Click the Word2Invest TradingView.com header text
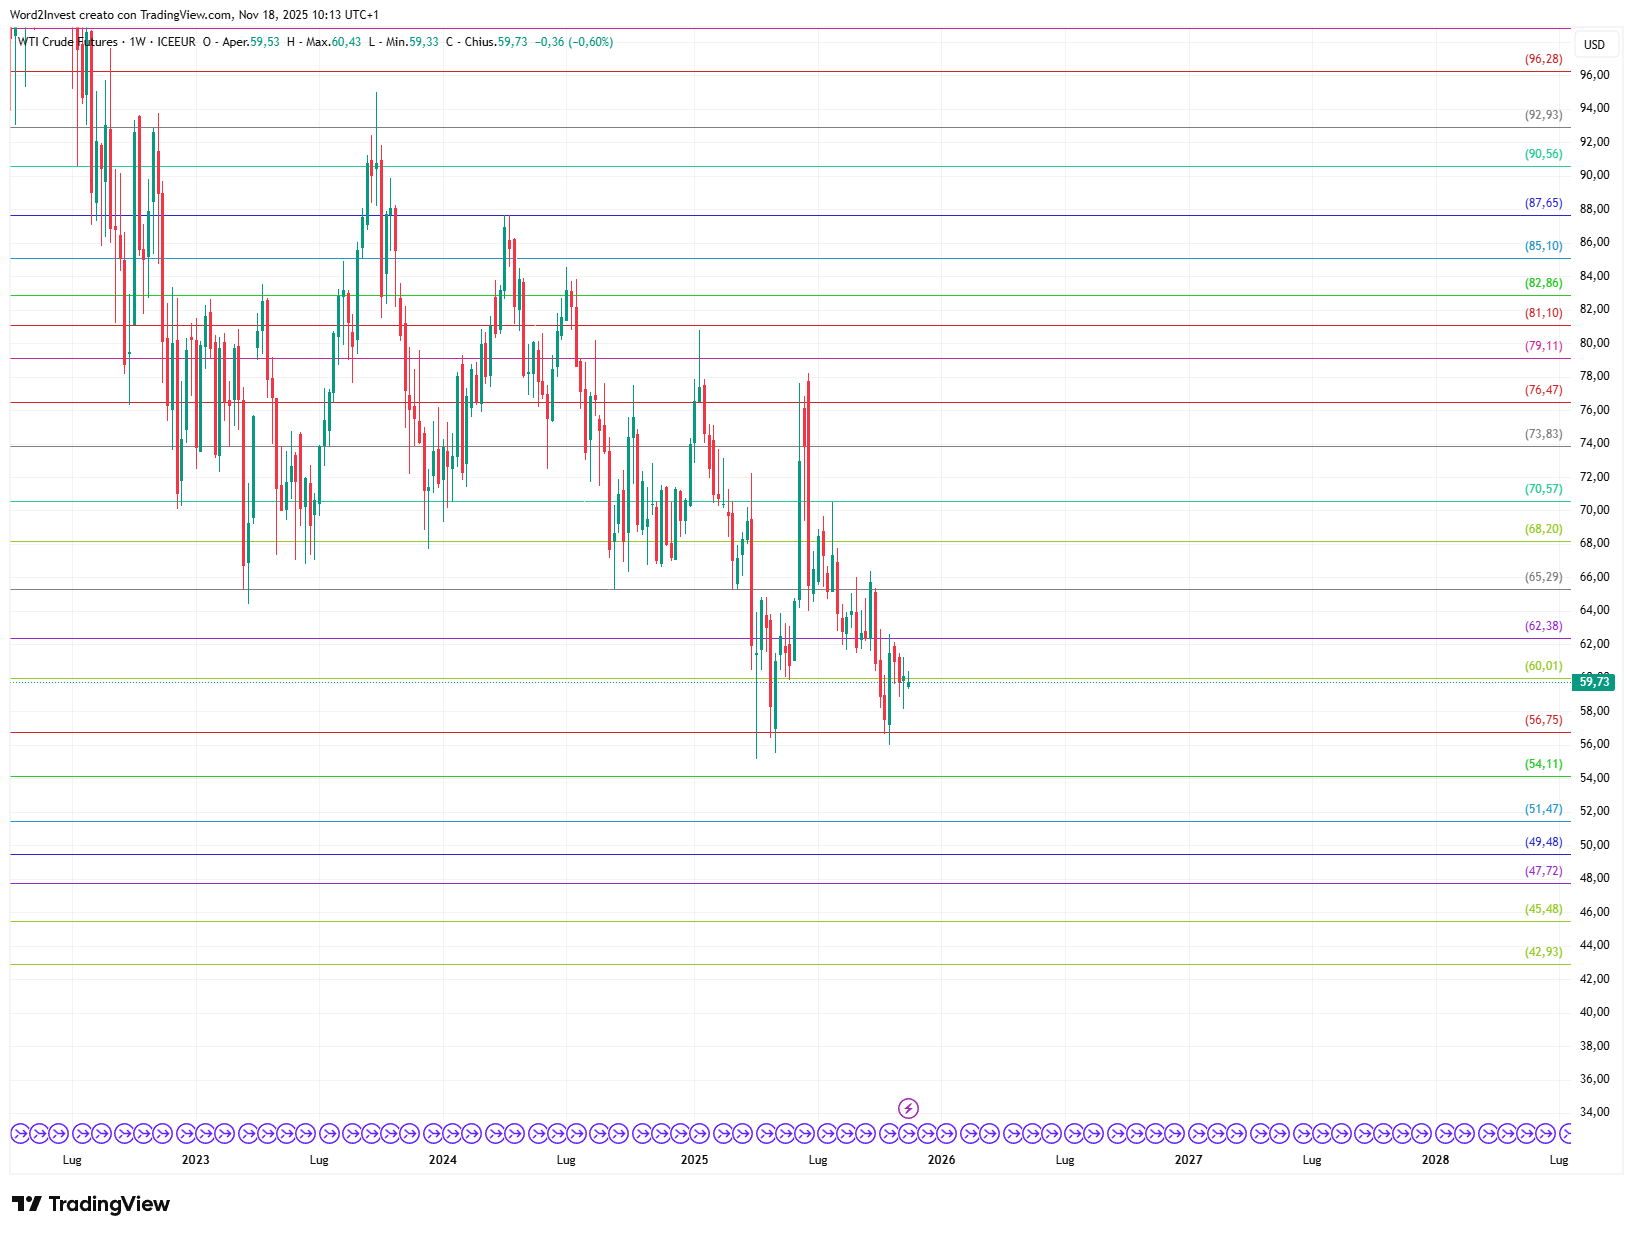 (x=194, y=15)
